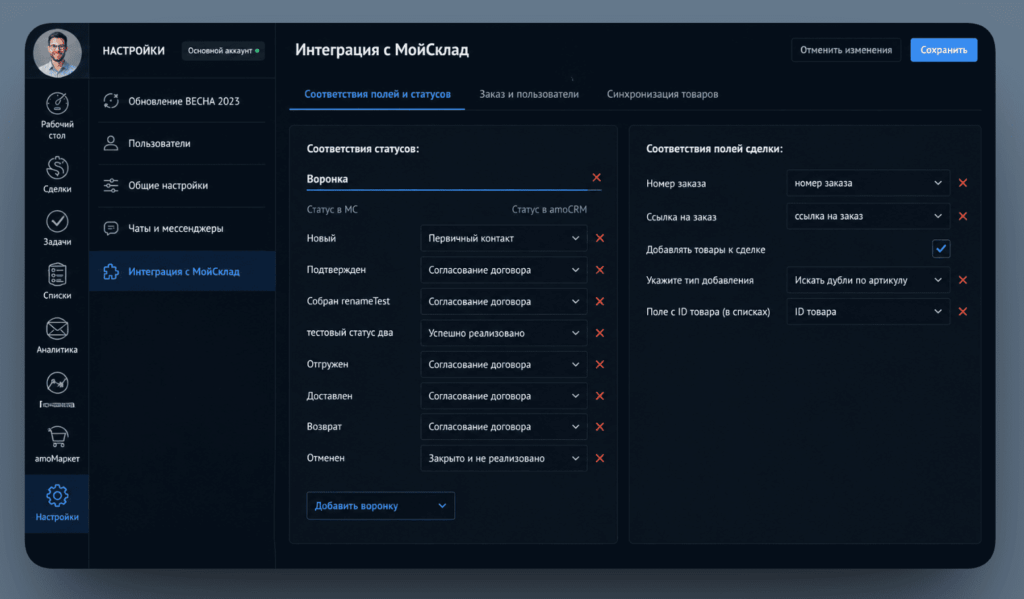Click the Обновление ВЕСНА 2023 refresh icon
Screen dimensions: 1024x599
[111, 101]
